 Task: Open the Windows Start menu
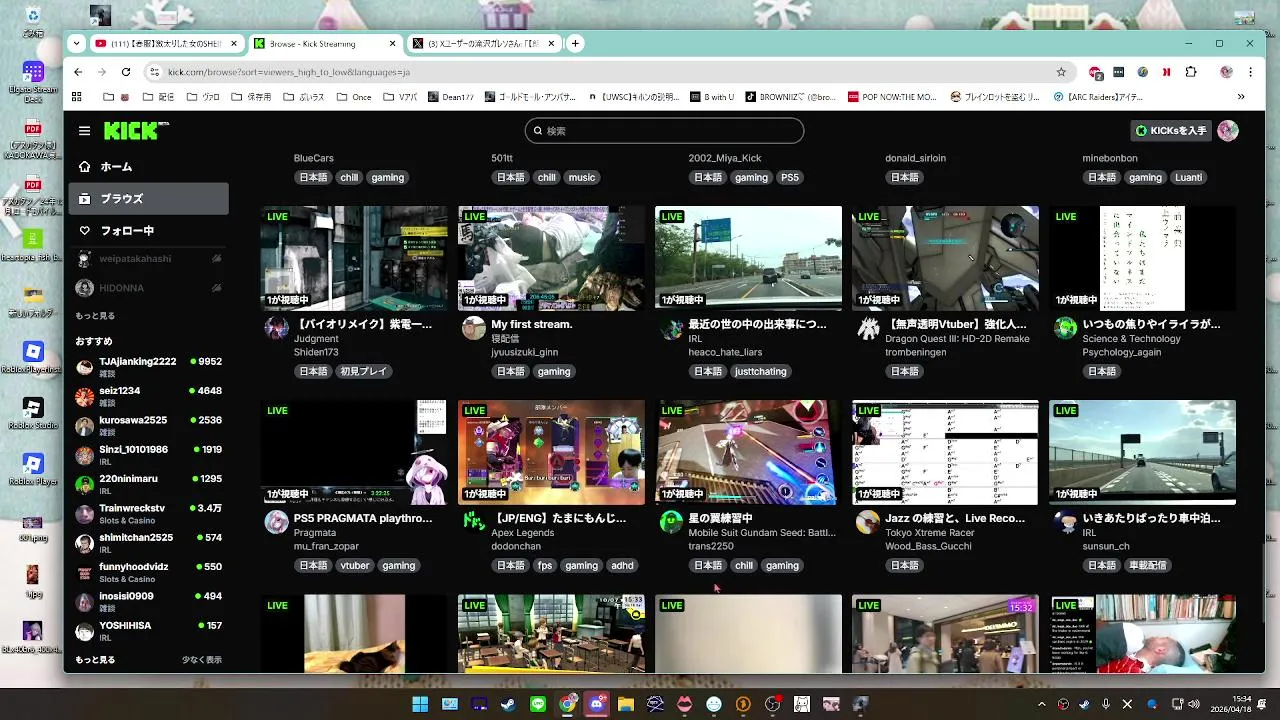click(420, 704)
